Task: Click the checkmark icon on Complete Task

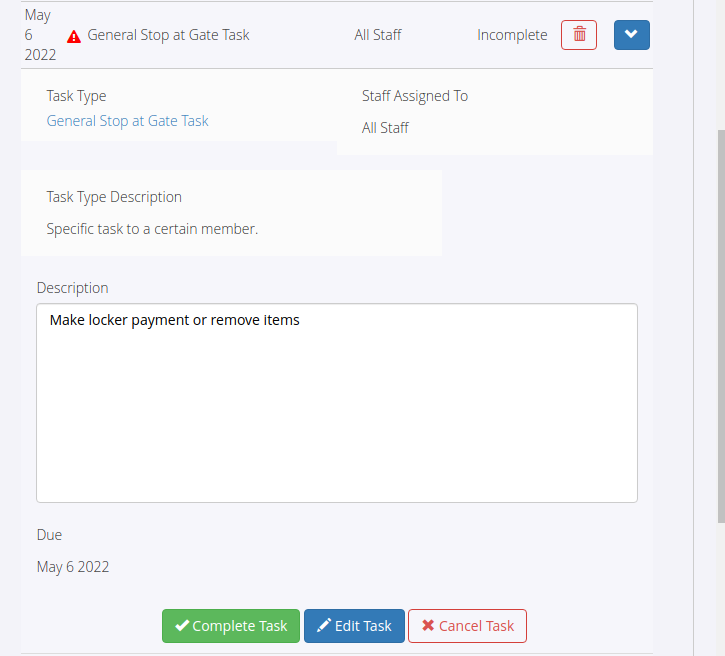Action: [182, 625]
